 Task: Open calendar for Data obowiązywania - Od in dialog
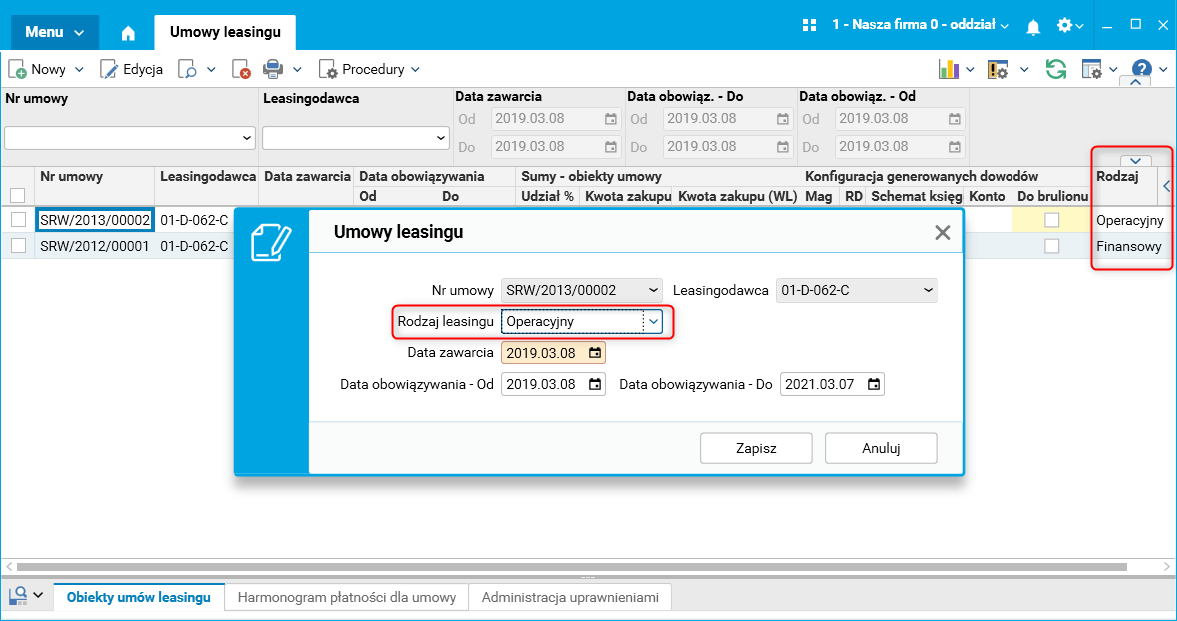tap(595, 384)
